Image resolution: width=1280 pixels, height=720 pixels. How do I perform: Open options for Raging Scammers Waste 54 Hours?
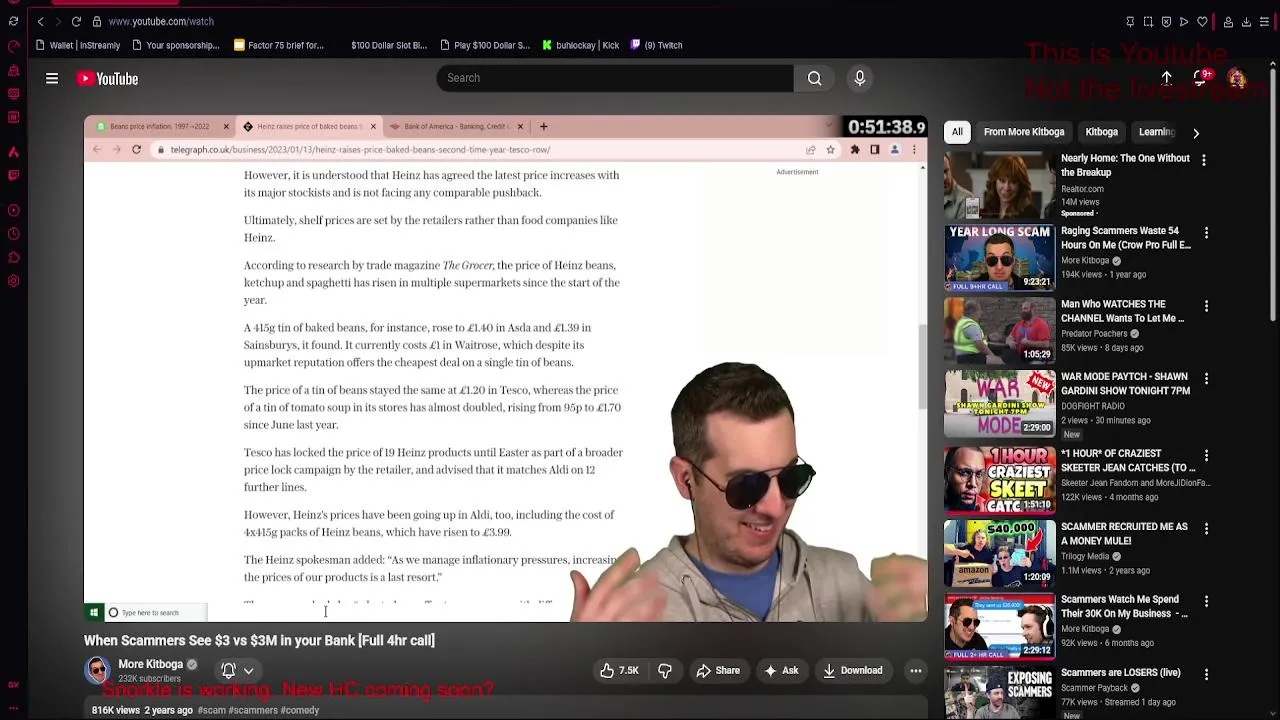tap(1206, 233)
